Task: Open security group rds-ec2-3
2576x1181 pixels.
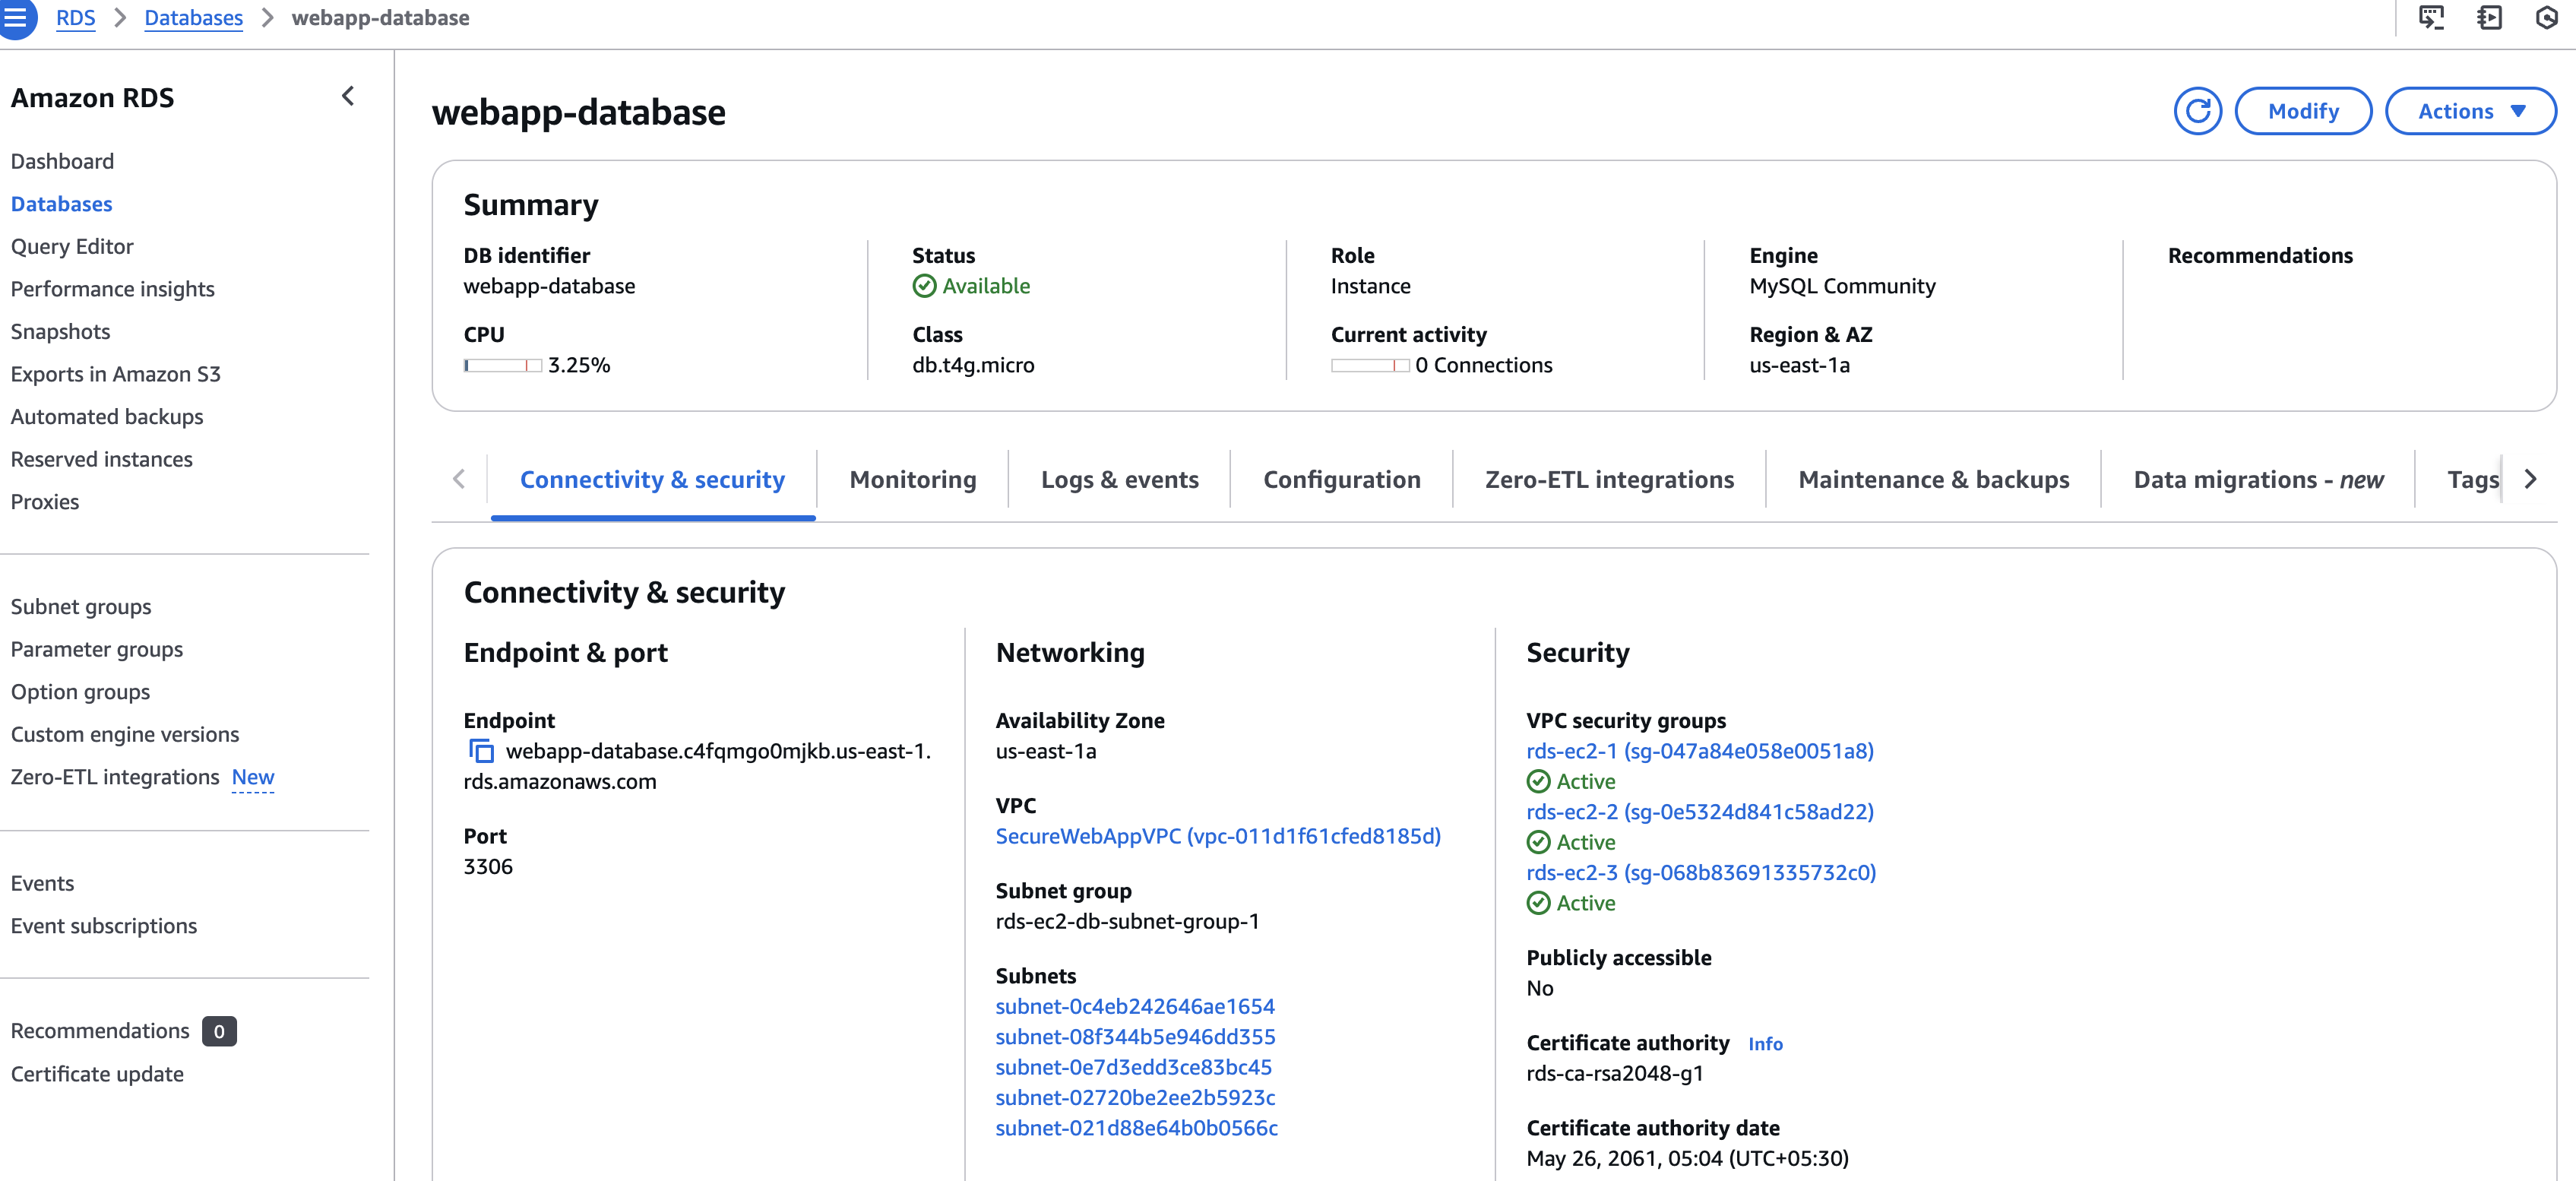Action: point(1700,873)
